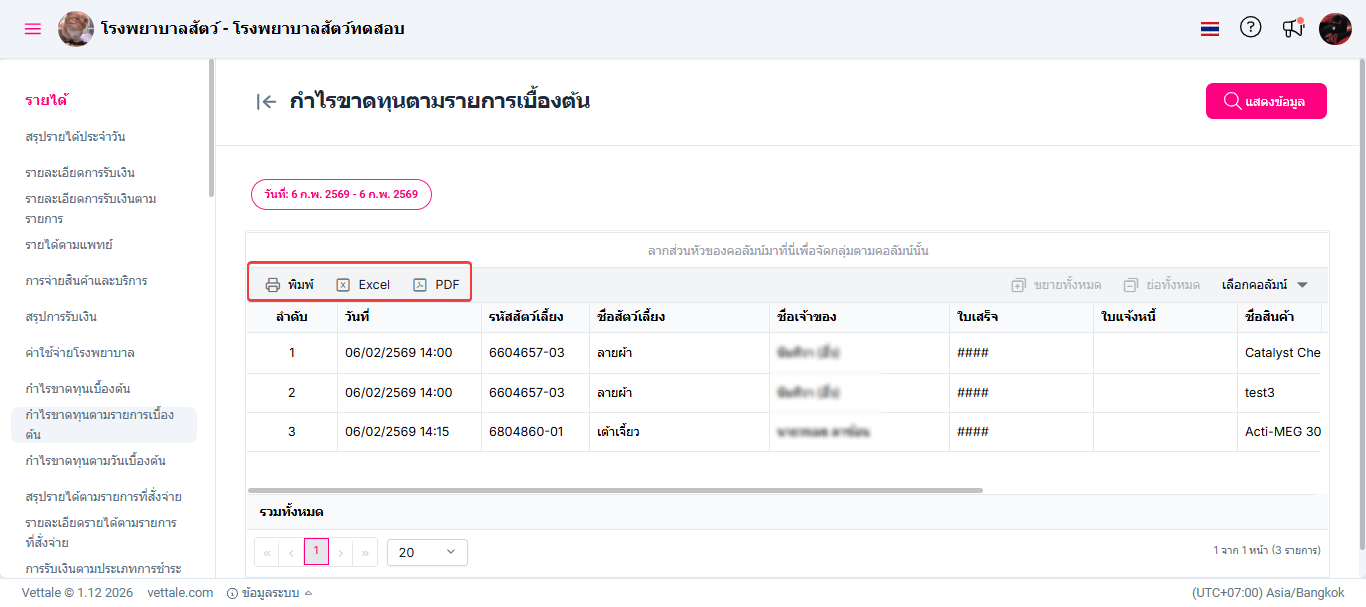Viewport: 1366px width, 607px height.
Task: Expand the ข้อมูลระบบ system info footer
Action: coord(270,593)
